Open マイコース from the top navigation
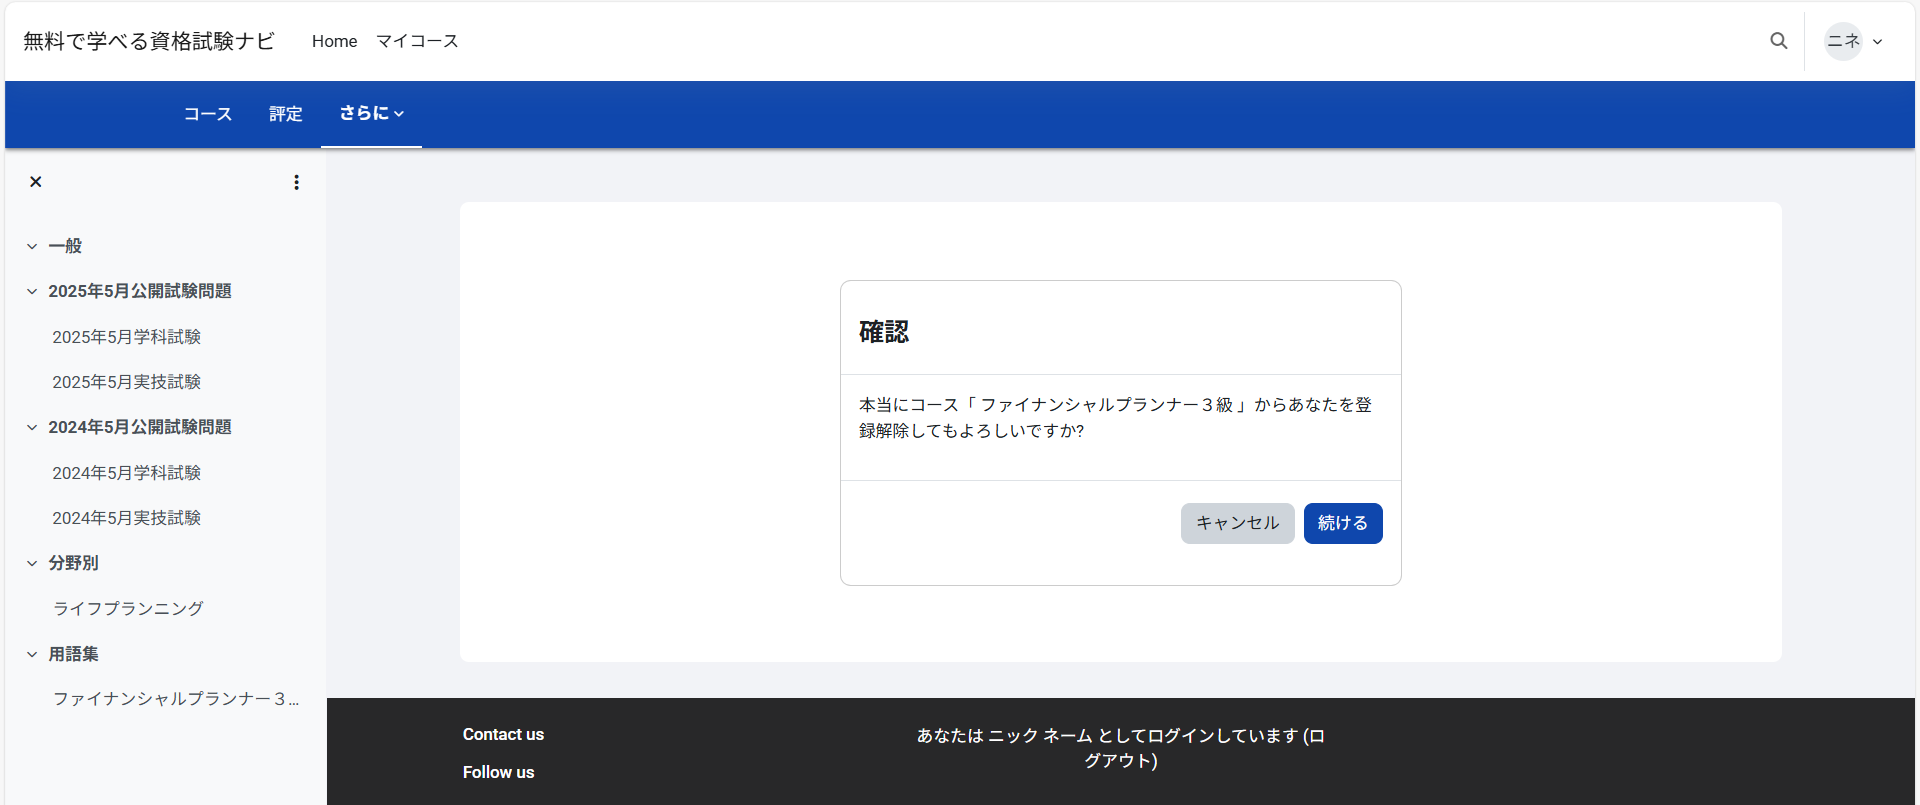 (x=417, y=41)
